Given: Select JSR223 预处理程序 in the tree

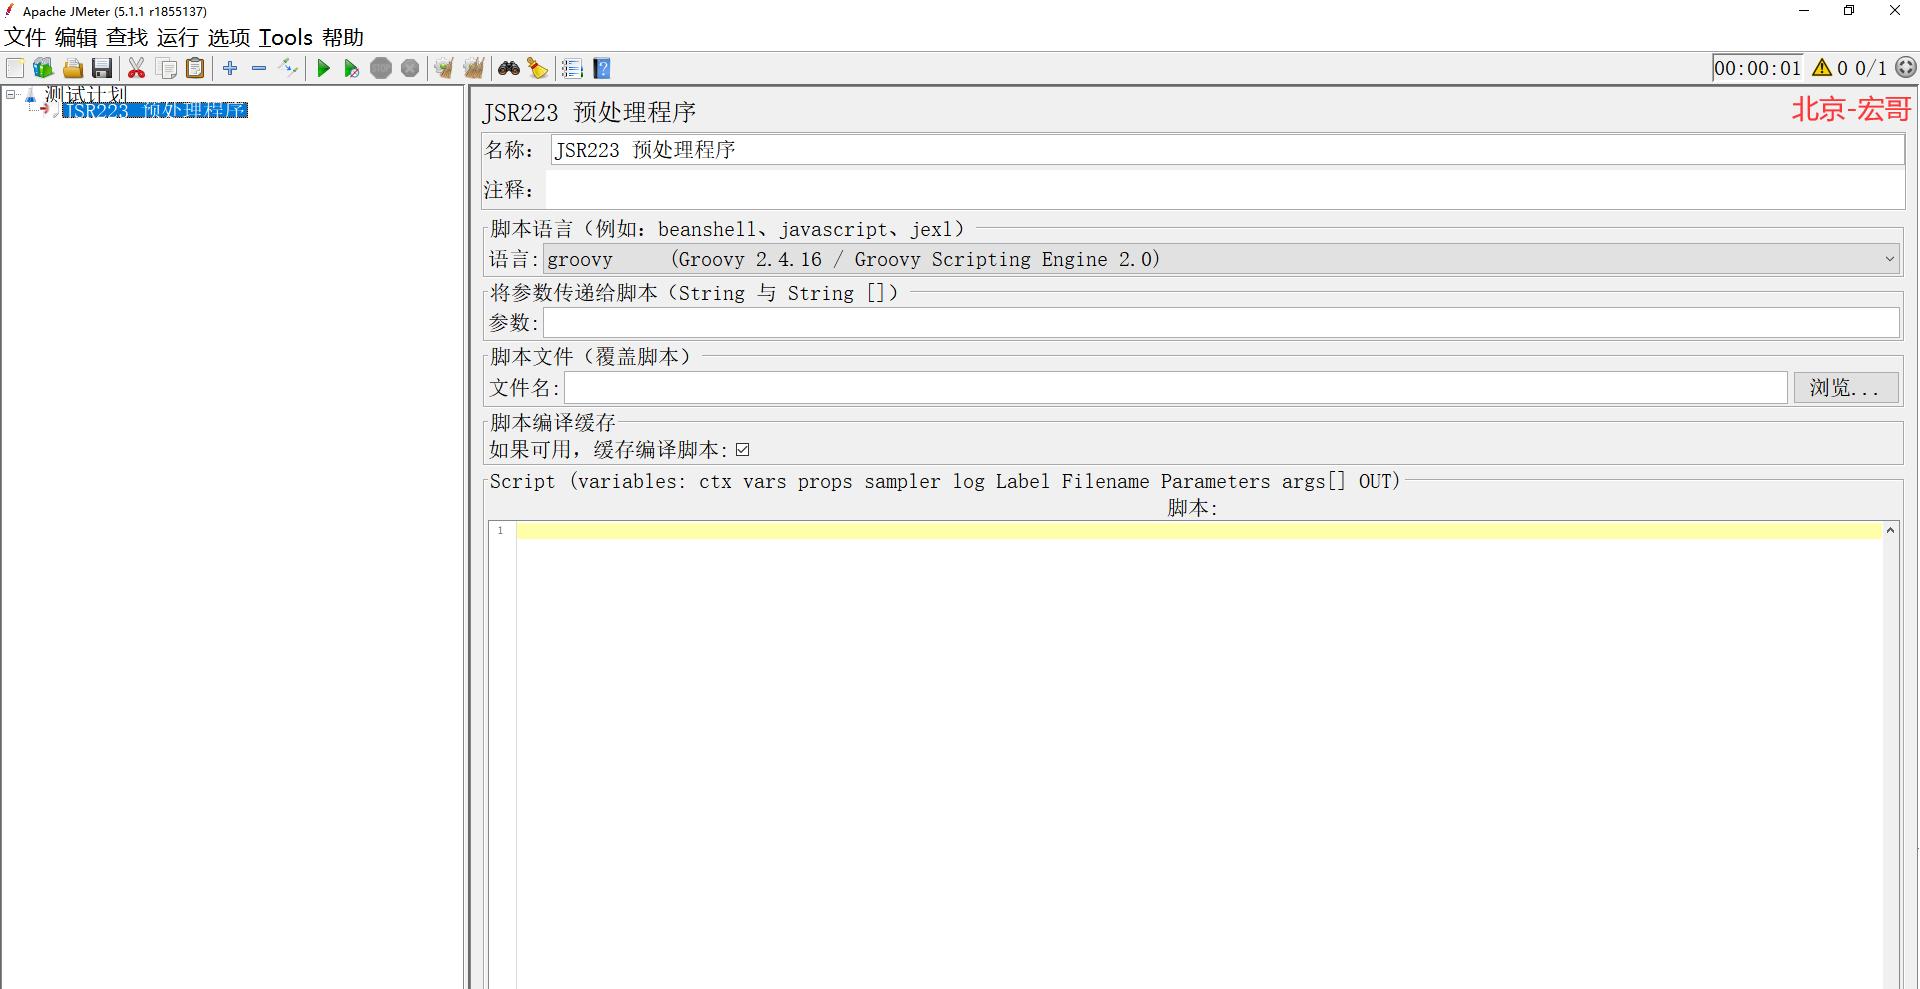Looking at the screenshot, I should pos(155,110).
